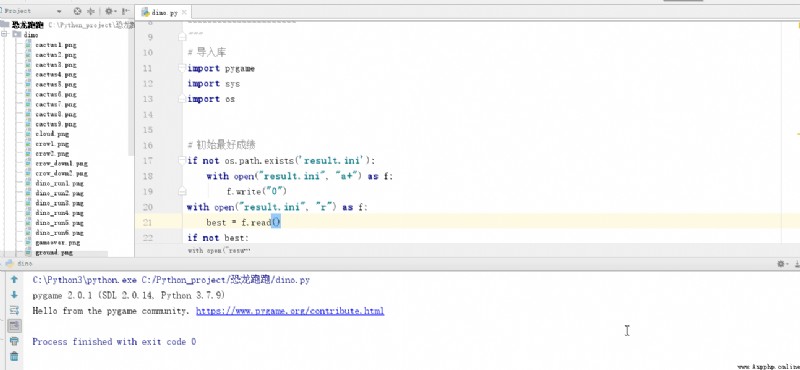Fold the import block at line 11
The image size is (800, 370).
(x=182, y=68)
